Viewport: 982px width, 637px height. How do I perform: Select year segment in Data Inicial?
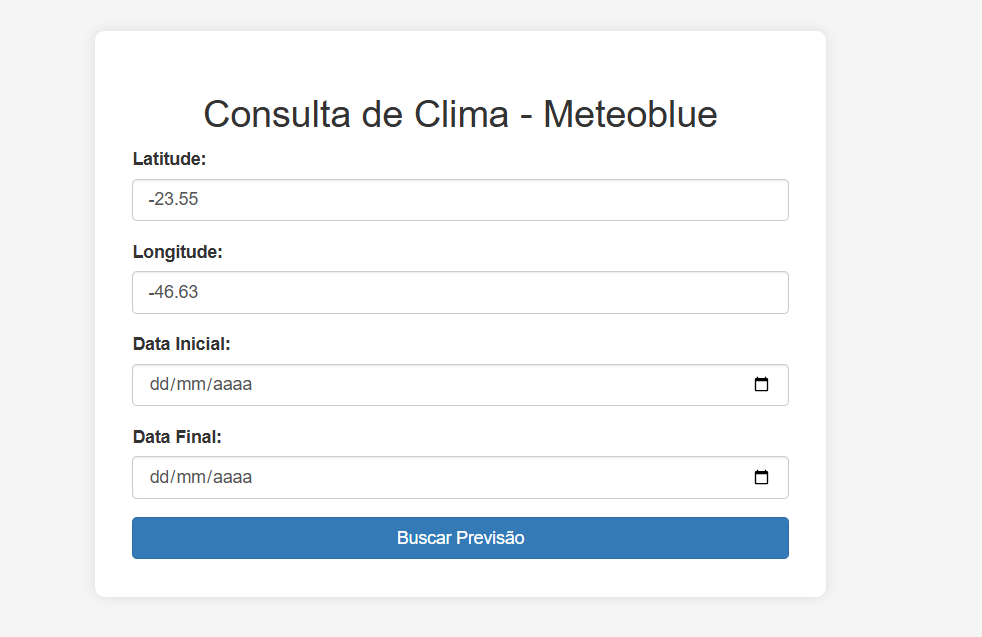pyautogui.click(x=232, y=384)
